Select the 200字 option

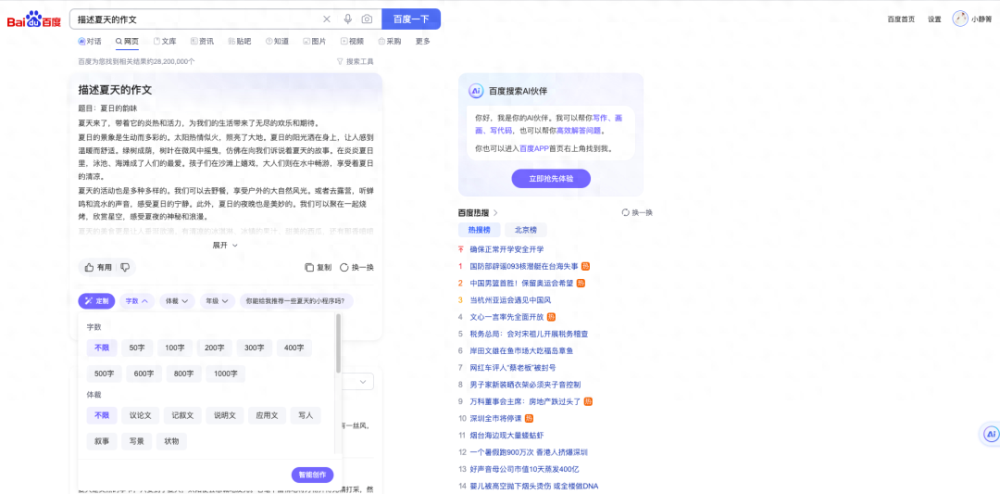pos(214,348)
